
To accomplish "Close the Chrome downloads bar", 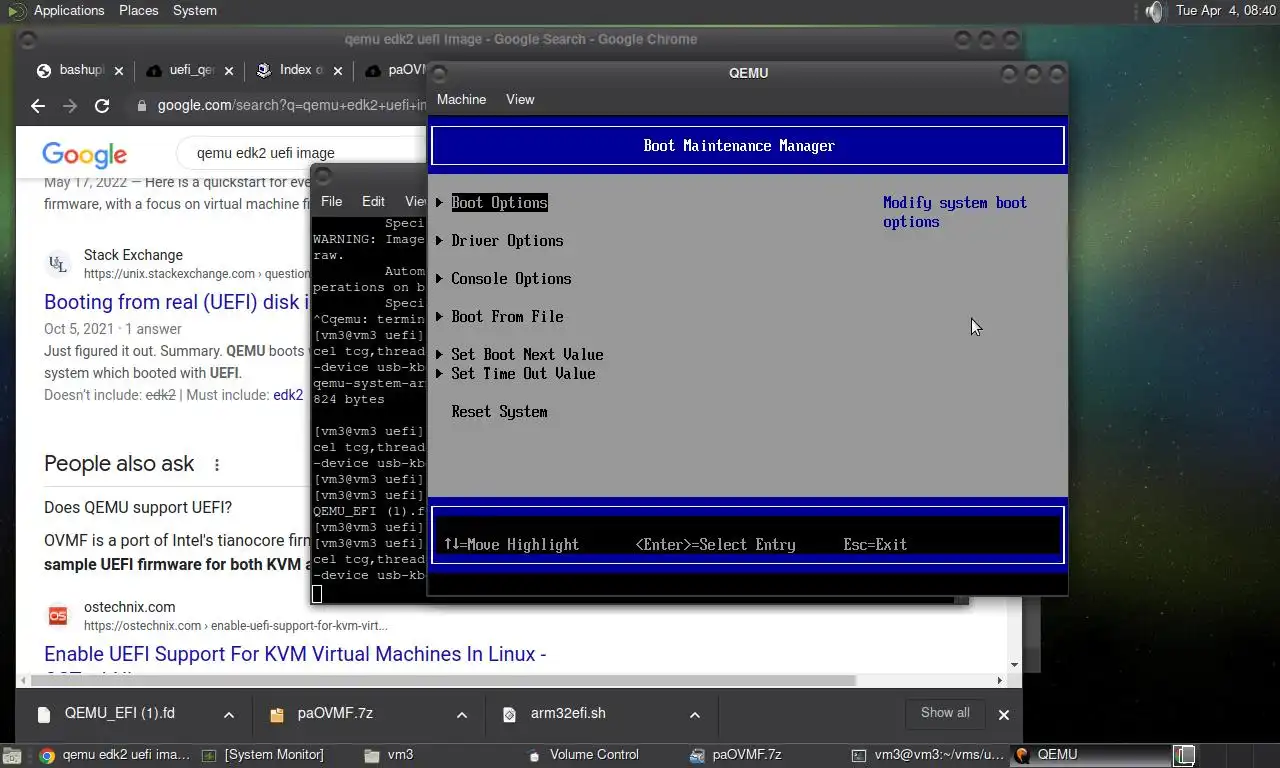I will 1004,714.
